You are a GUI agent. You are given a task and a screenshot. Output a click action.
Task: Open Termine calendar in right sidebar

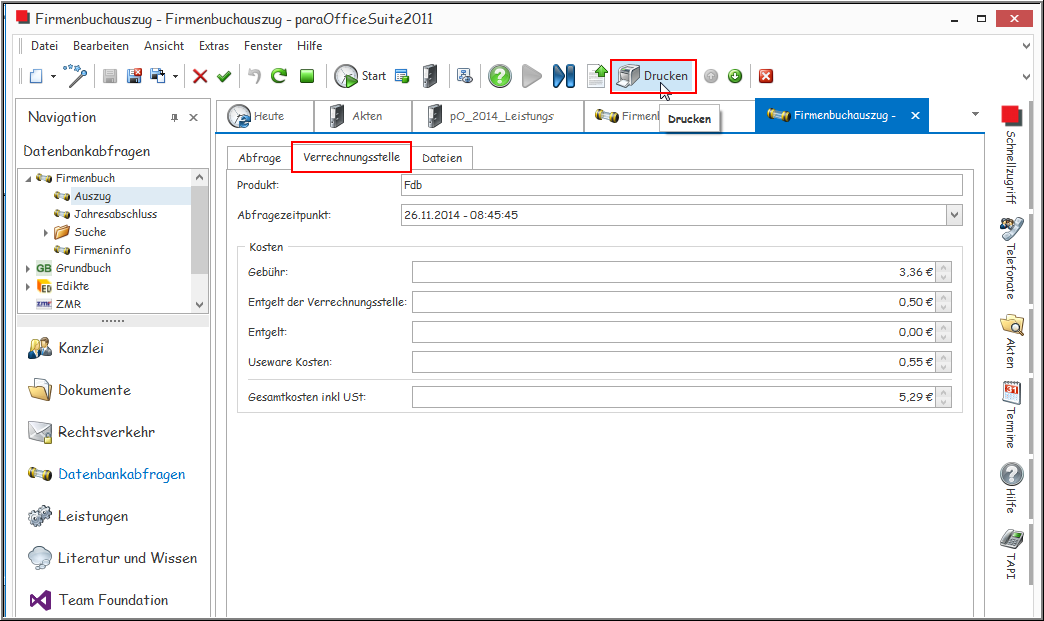click(1011, 414)
